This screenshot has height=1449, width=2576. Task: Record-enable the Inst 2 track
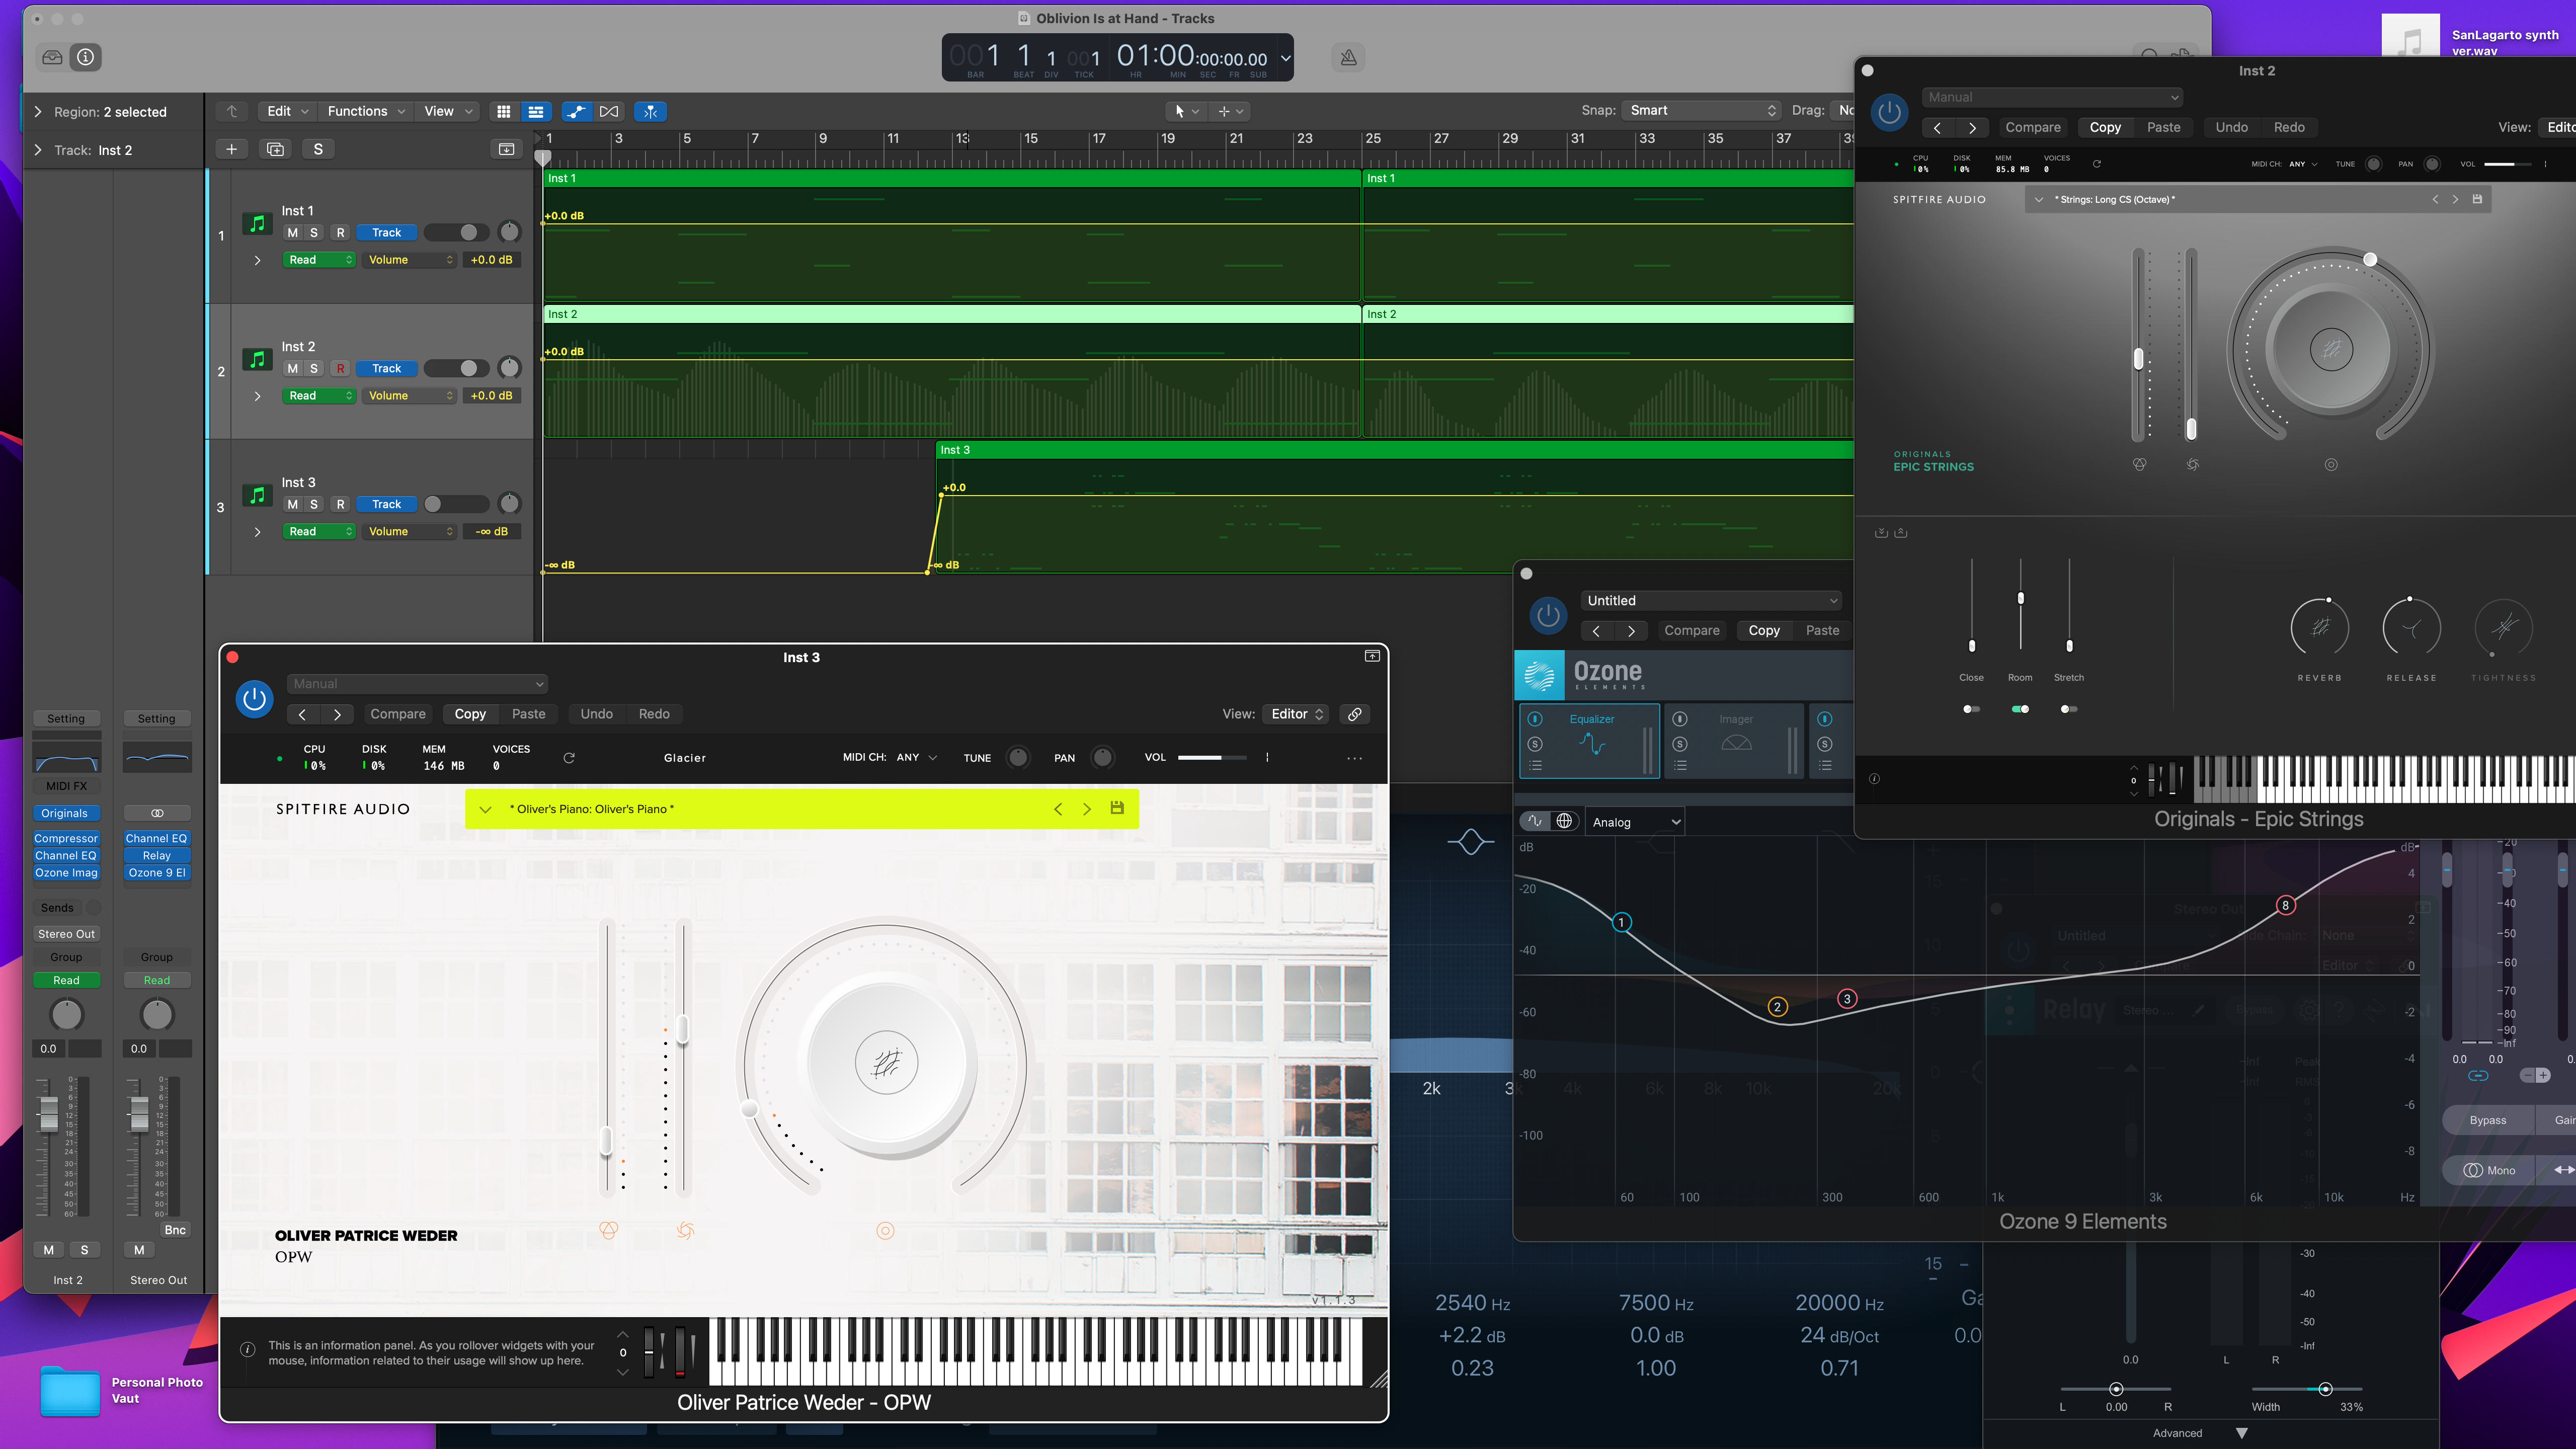[340, 368]
